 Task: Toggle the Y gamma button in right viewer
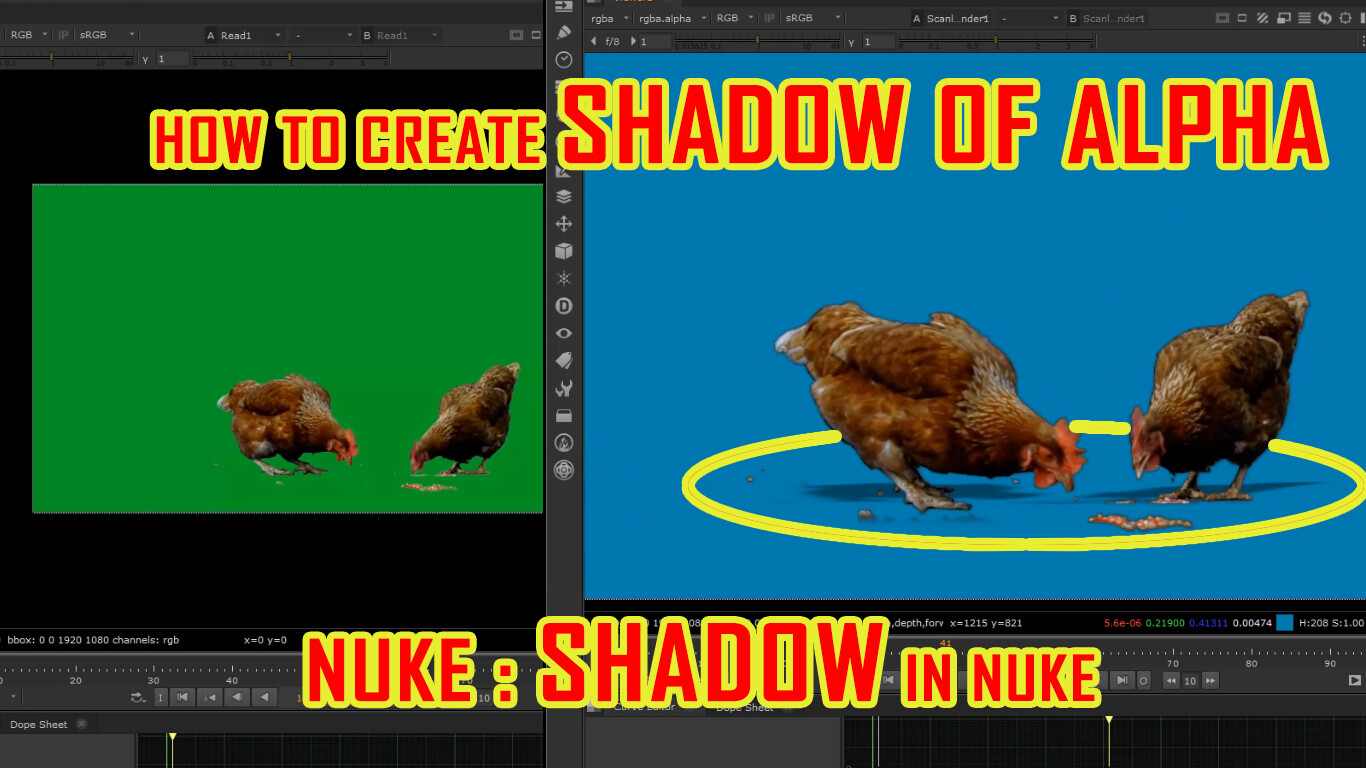tap(851, 42)
